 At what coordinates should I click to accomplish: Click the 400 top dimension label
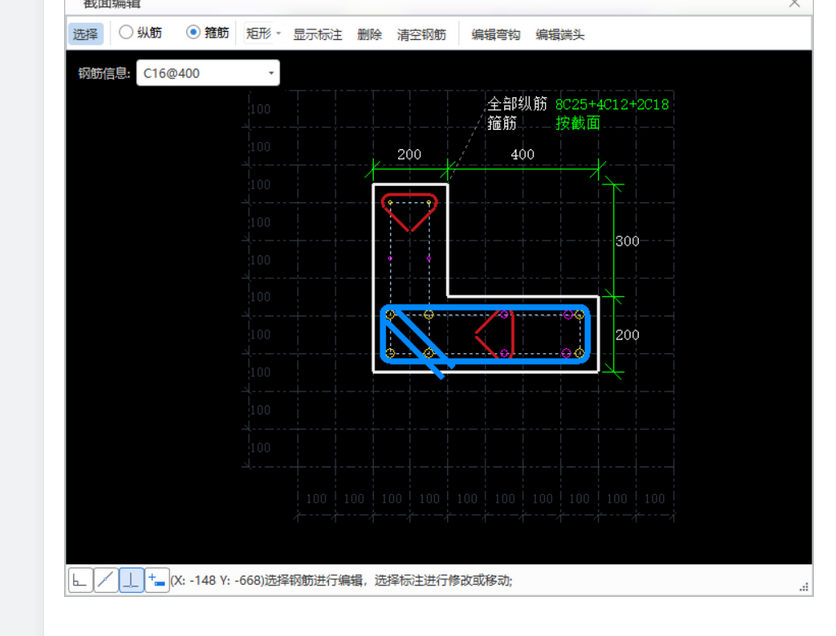tap(522, 155)
